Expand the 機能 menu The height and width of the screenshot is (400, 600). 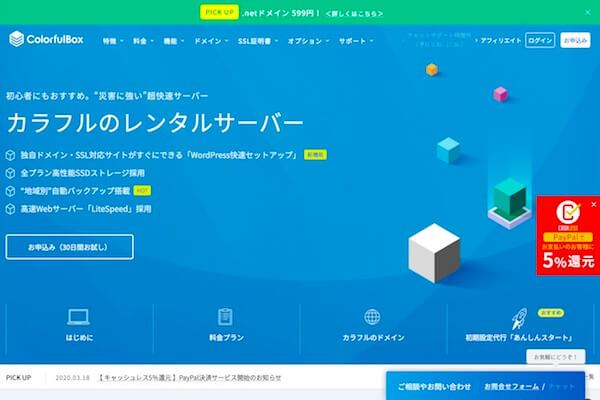click(174, 41)
